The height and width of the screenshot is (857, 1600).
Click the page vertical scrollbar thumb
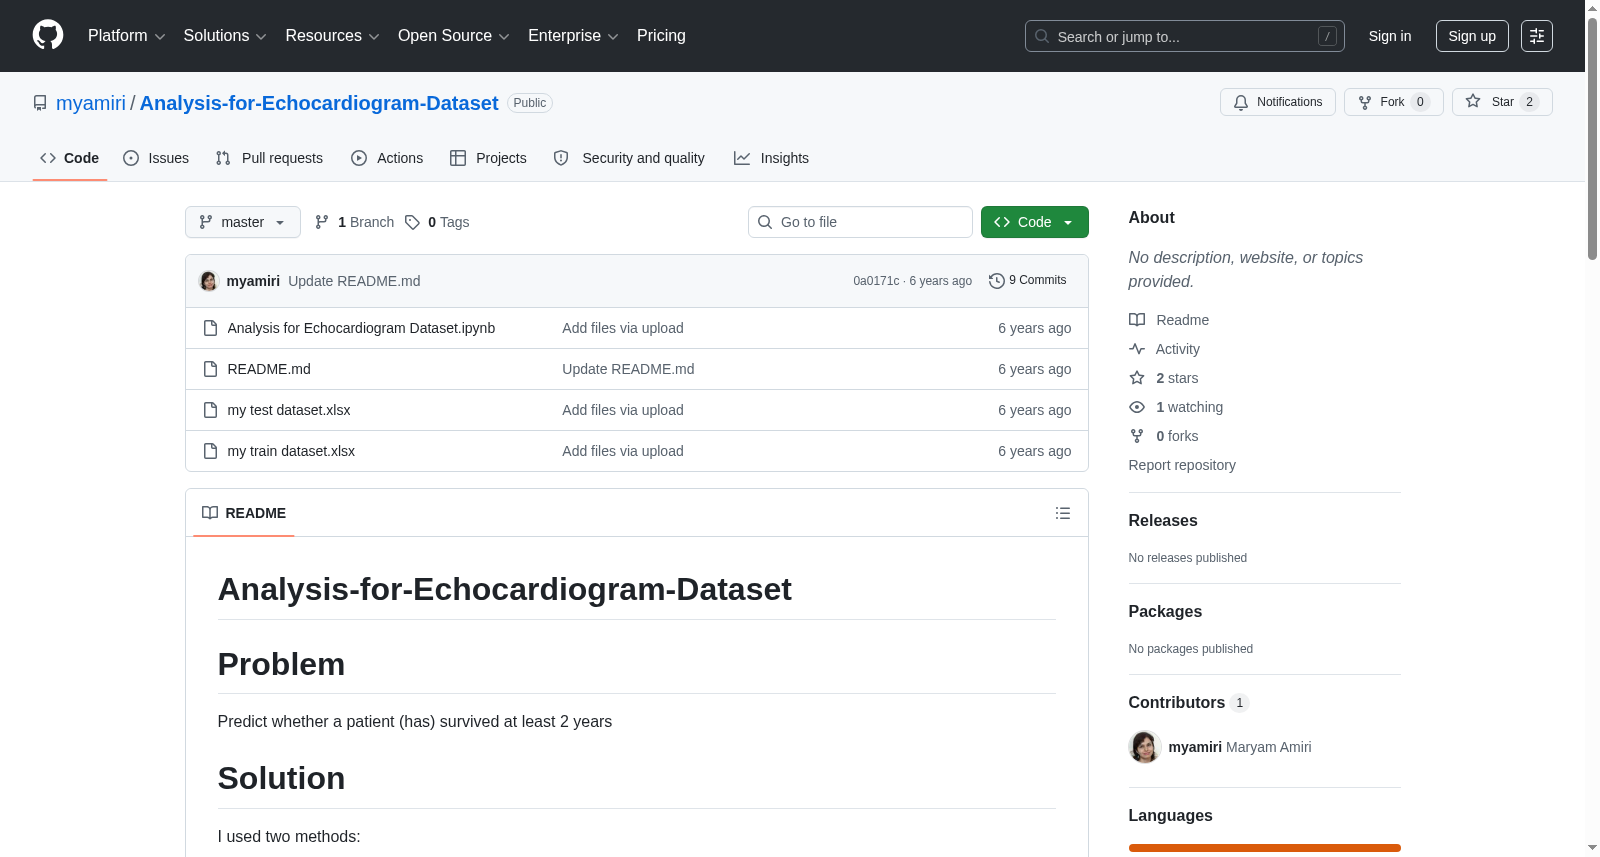[x=1592, y=140]
